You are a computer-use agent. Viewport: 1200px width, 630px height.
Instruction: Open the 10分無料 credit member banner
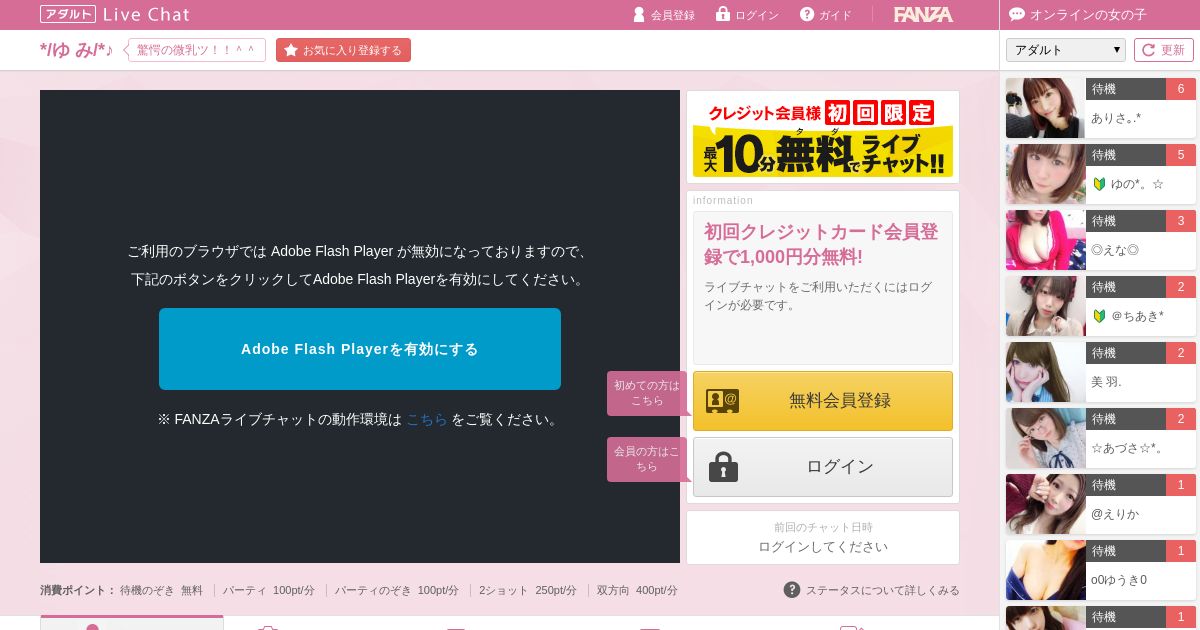[823, 137]
